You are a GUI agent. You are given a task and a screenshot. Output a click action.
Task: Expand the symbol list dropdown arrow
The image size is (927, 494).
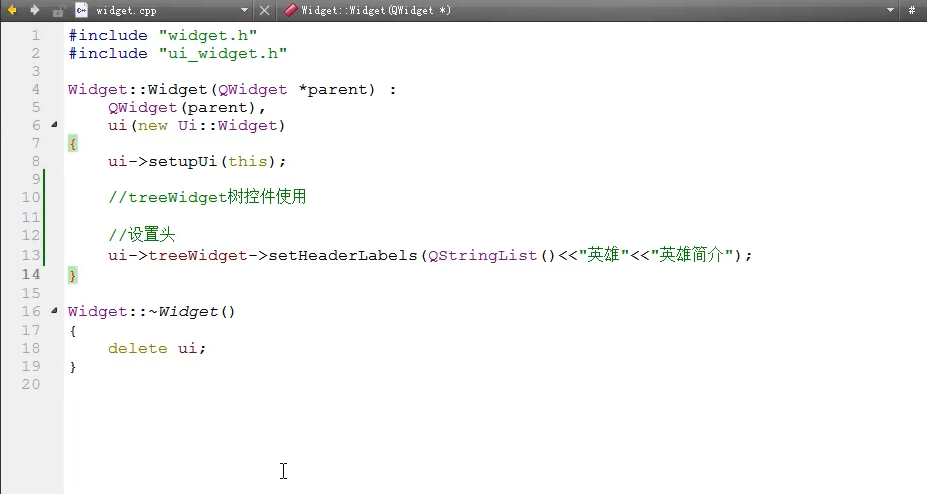(x=890, y=10)
